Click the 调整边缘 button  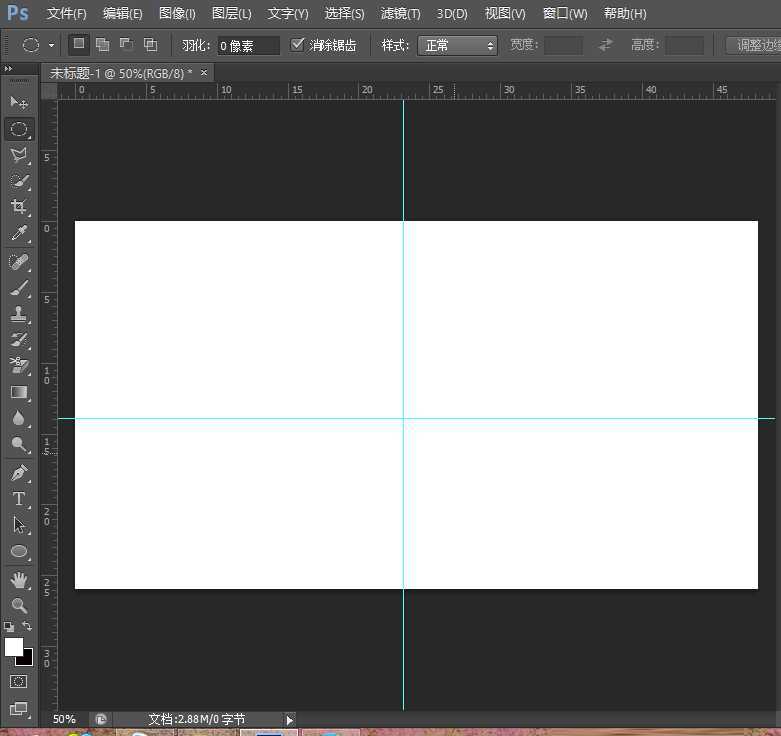pos(756,46)
